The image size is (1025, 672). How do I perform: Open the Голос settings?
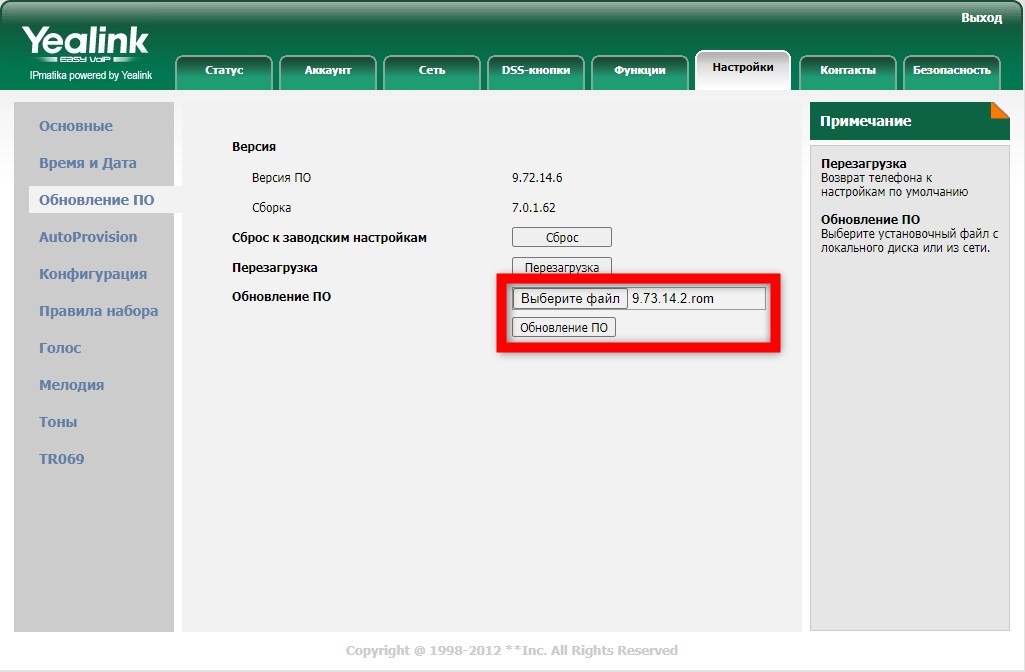point(60,348)
